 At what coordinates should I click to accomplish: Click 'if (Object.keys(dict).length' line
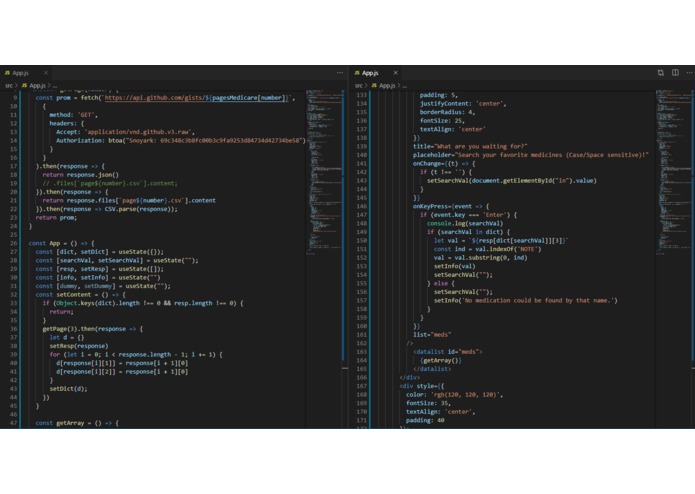[143, 303]
